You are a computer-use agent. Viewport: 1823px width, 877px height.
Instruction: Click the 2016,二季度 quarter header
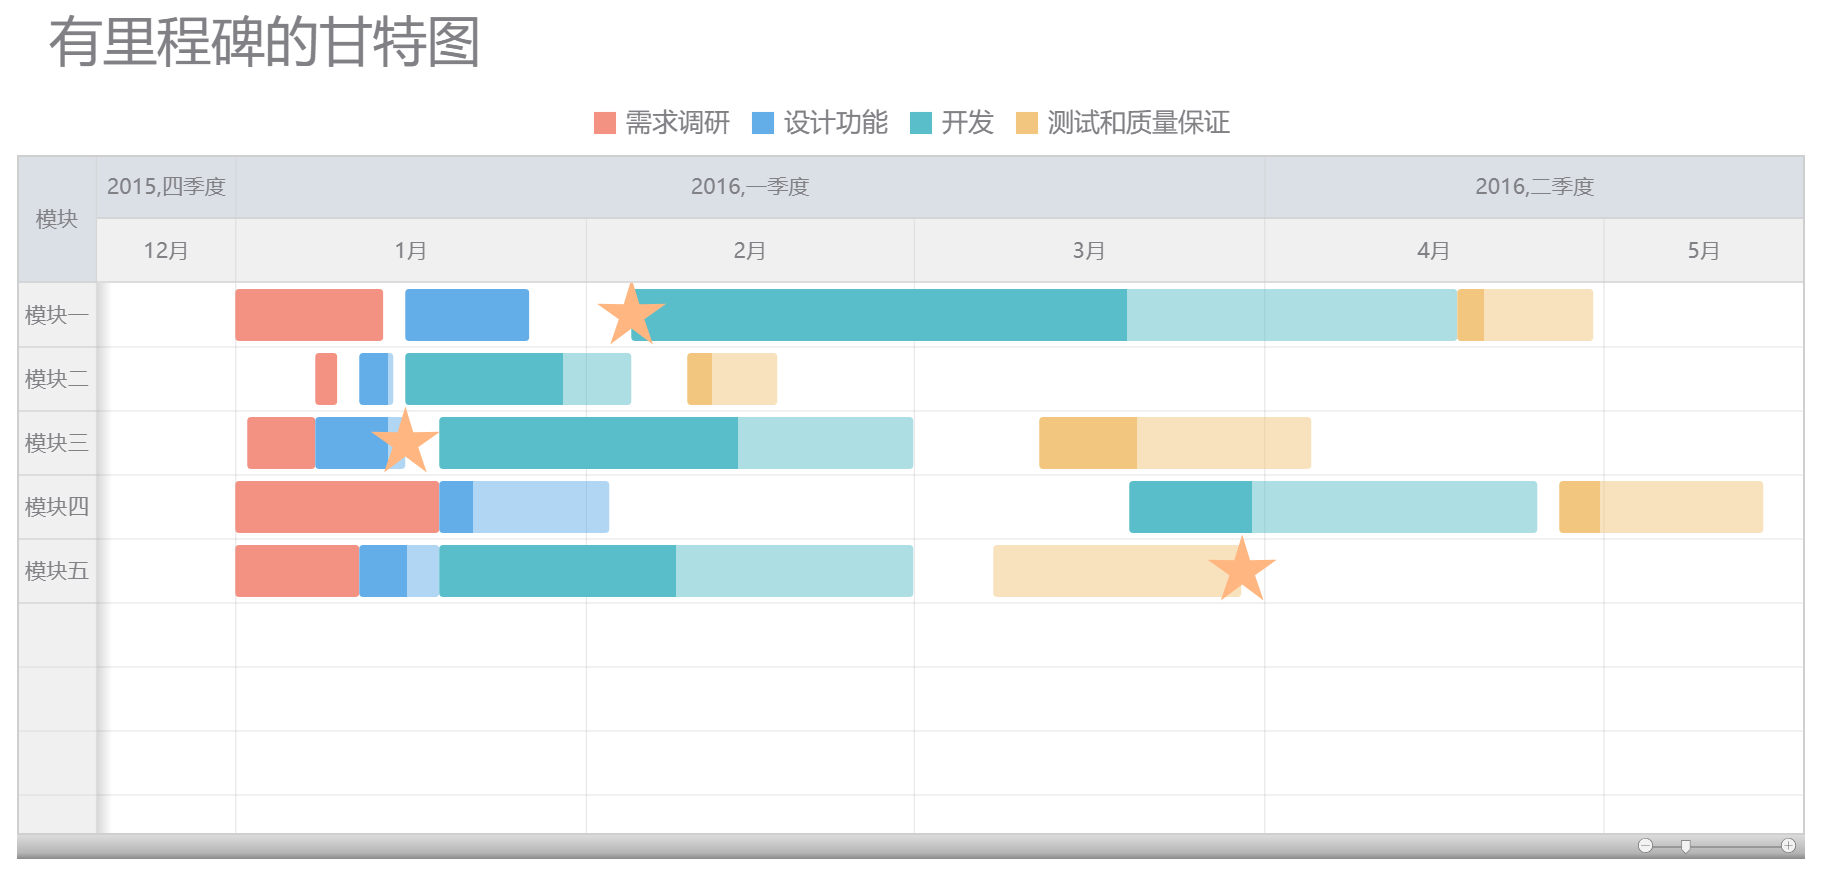[x=1533, y=187]
